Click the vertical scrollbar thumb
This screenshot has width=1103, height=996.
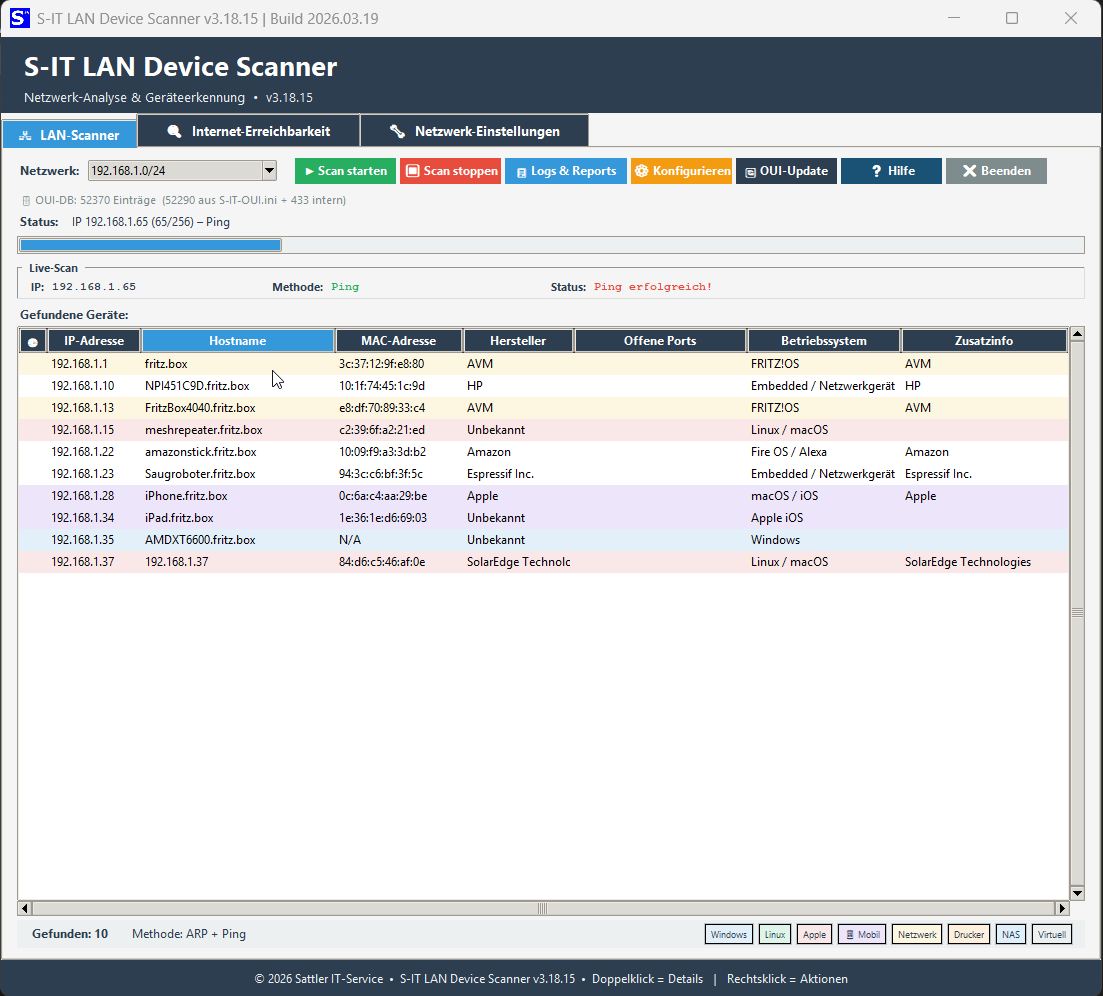pos(1077,613)
